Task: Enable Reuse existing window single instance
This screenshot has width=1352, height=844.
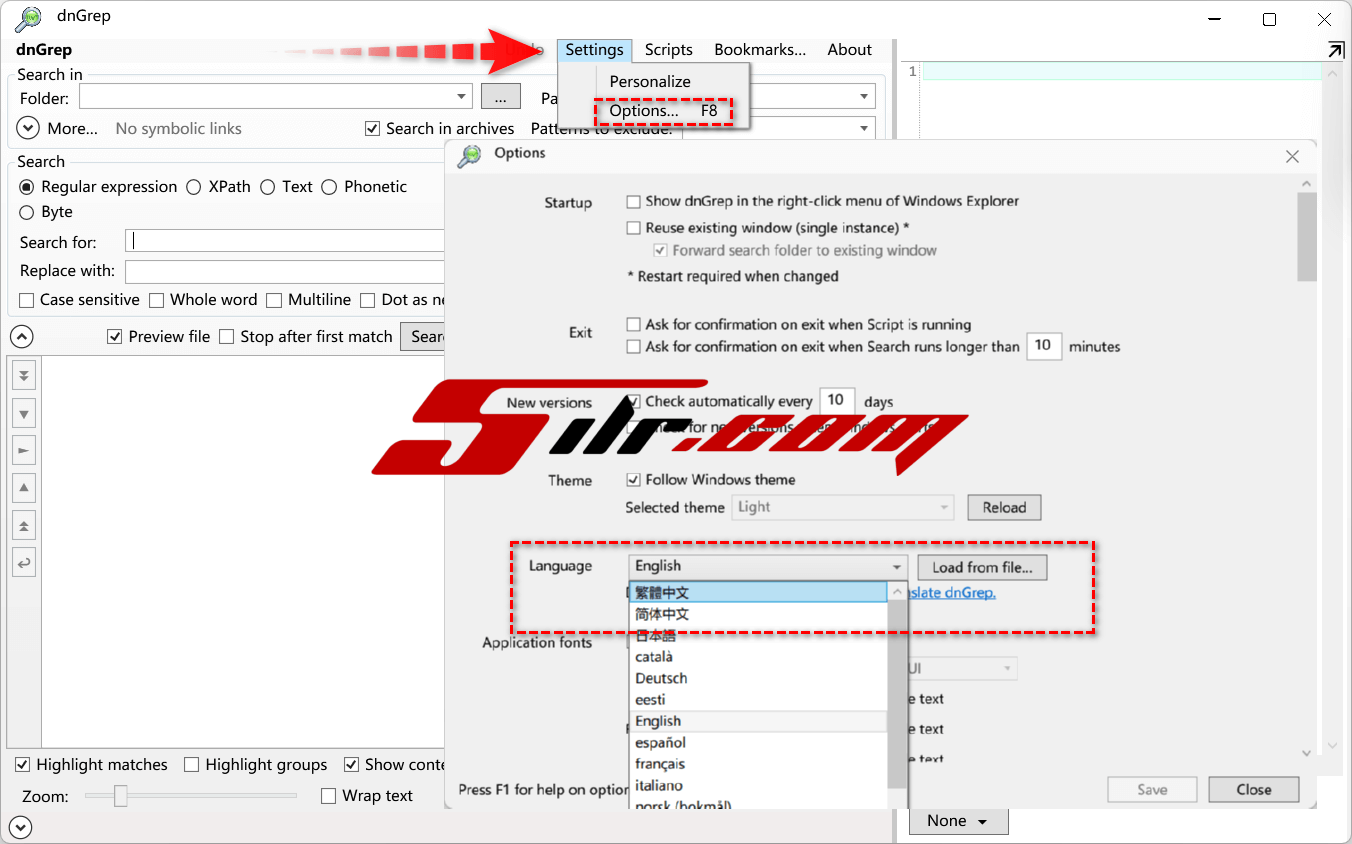Action: (x=633, y=228)
